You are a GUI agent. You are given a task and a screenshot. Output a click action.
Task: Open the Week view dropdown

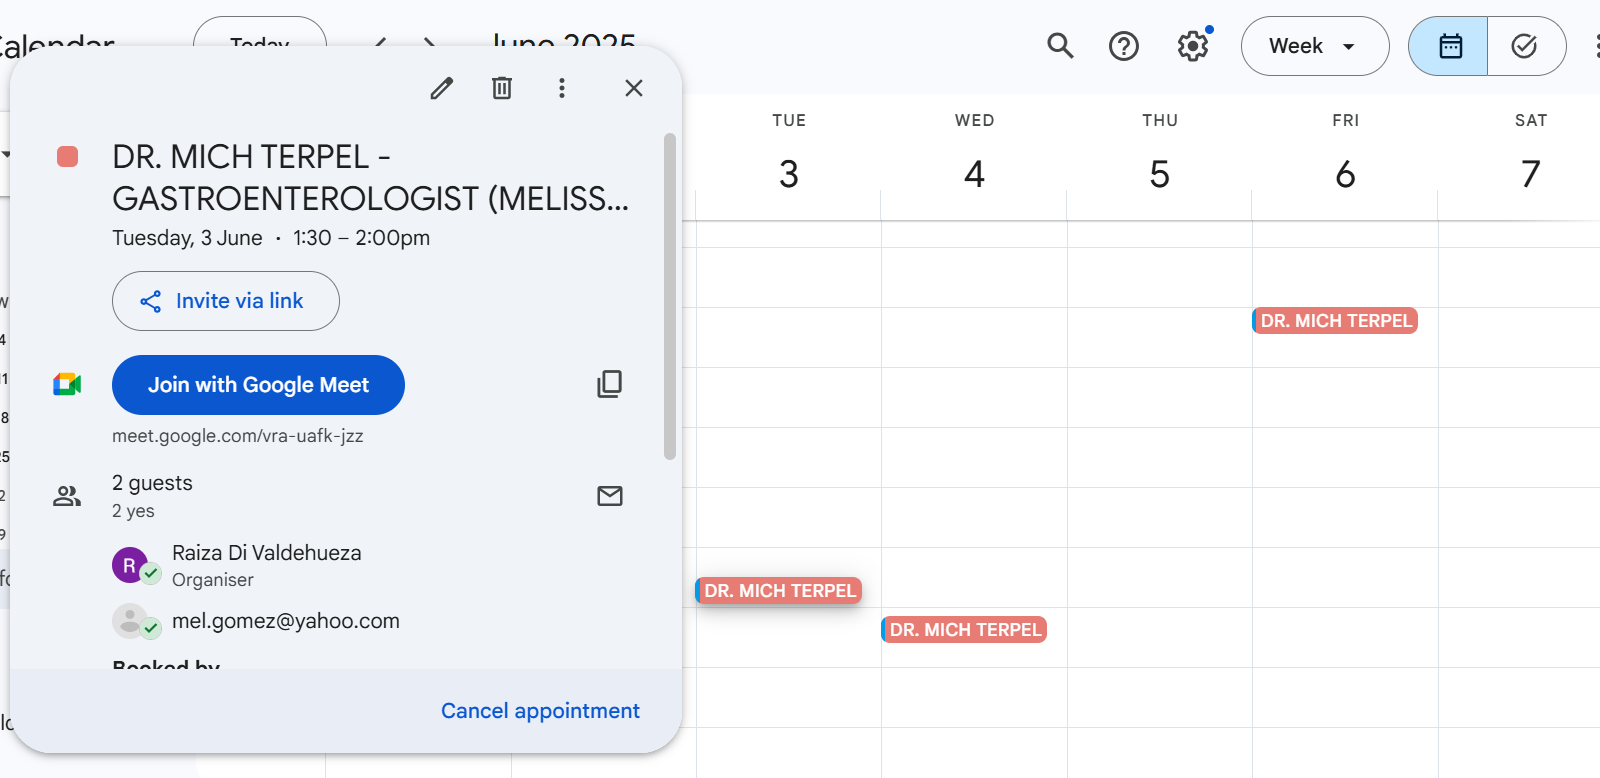[x=1314, y=46]
